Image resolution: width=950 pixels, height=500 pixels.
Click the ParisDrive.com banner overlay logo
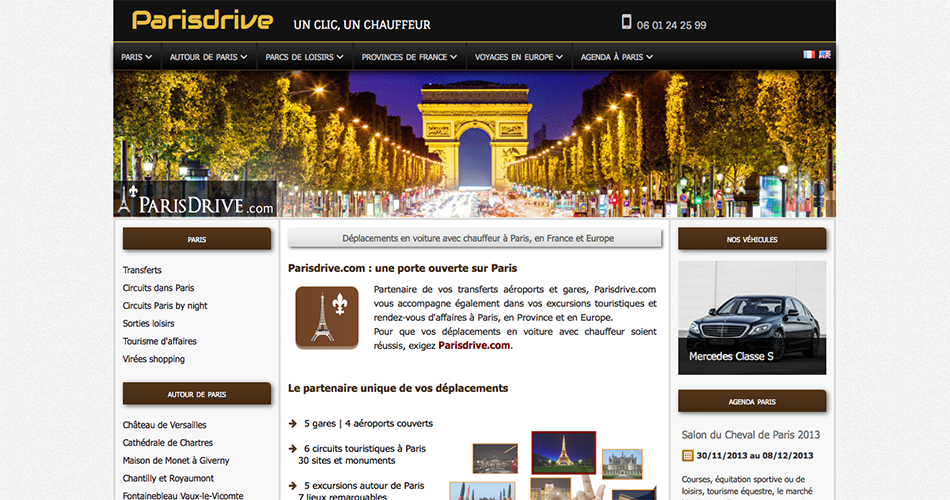pyautogui.click(x=195, y=199)
